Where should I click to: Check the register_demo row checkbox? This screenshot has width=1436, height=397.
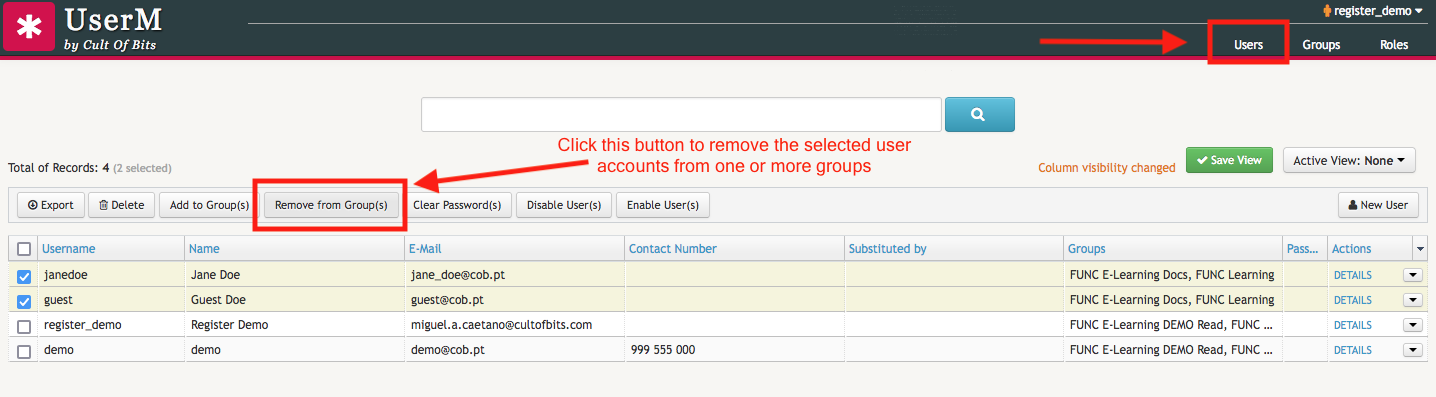pyautogui.click(x=24, y=326)
